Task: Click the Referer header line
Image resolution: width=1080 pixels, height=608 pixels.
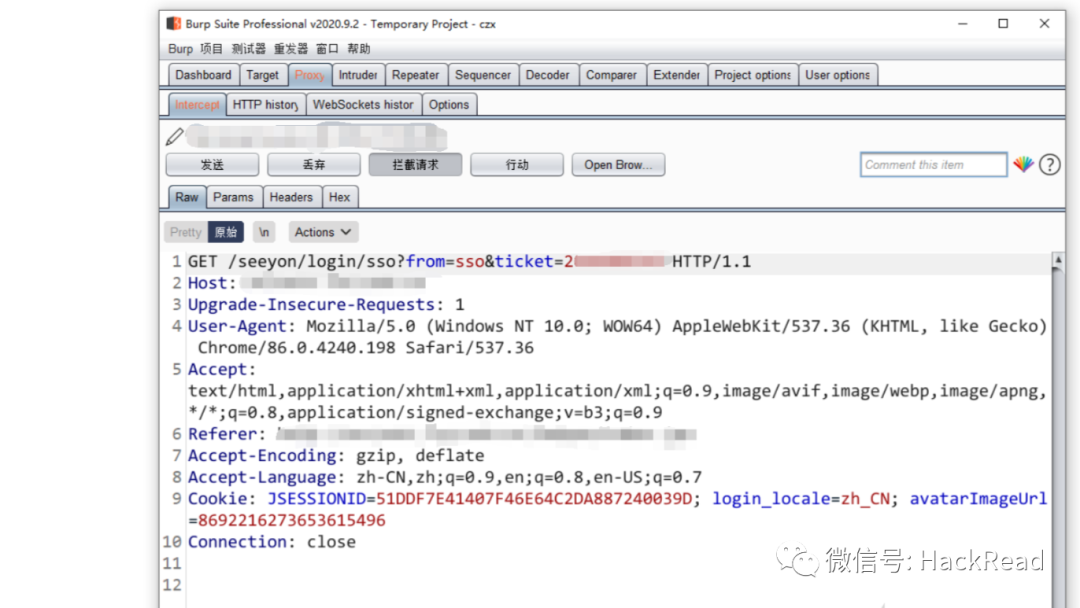Action: [441, 434]
